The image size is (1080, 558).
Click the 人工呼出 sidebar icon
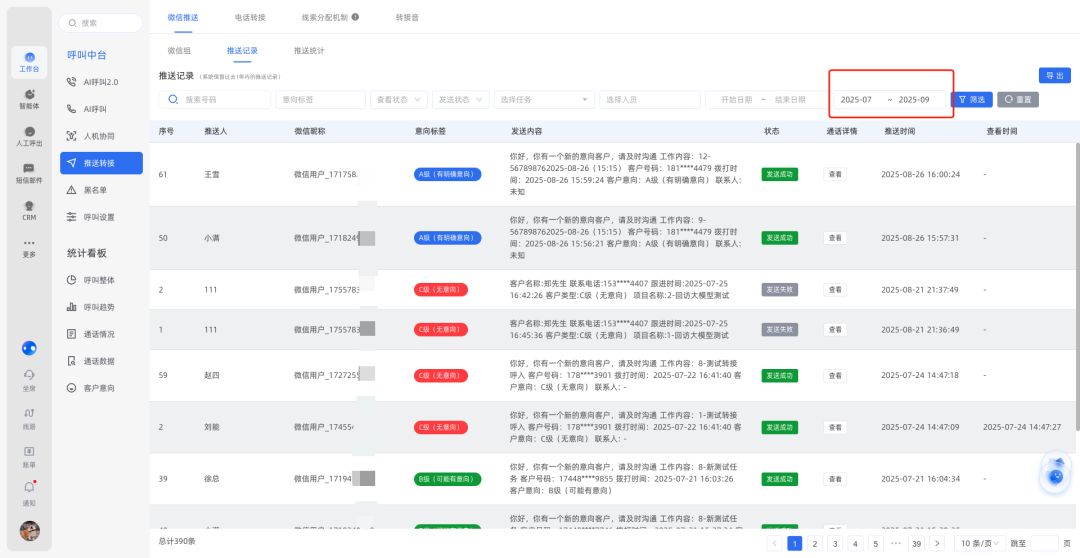[29, 136]
